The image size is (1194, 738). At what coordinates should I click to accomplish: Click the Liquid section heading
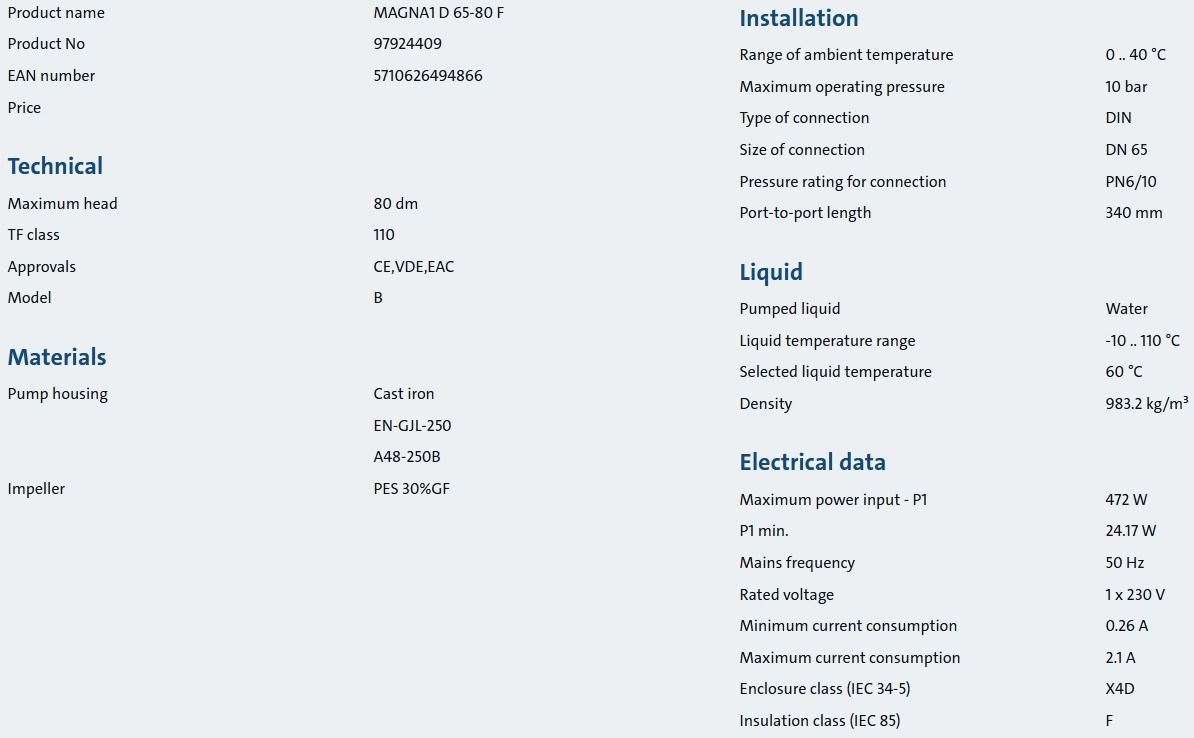(771, 272)
